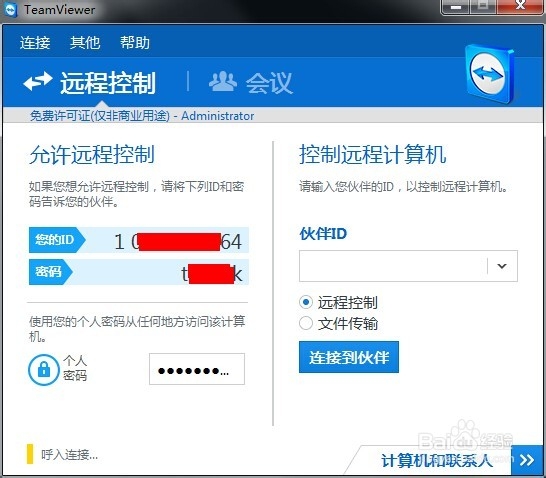Click the 伙伴ID label
The height and width of the screenshot is (478, 546).
point(323,234)
